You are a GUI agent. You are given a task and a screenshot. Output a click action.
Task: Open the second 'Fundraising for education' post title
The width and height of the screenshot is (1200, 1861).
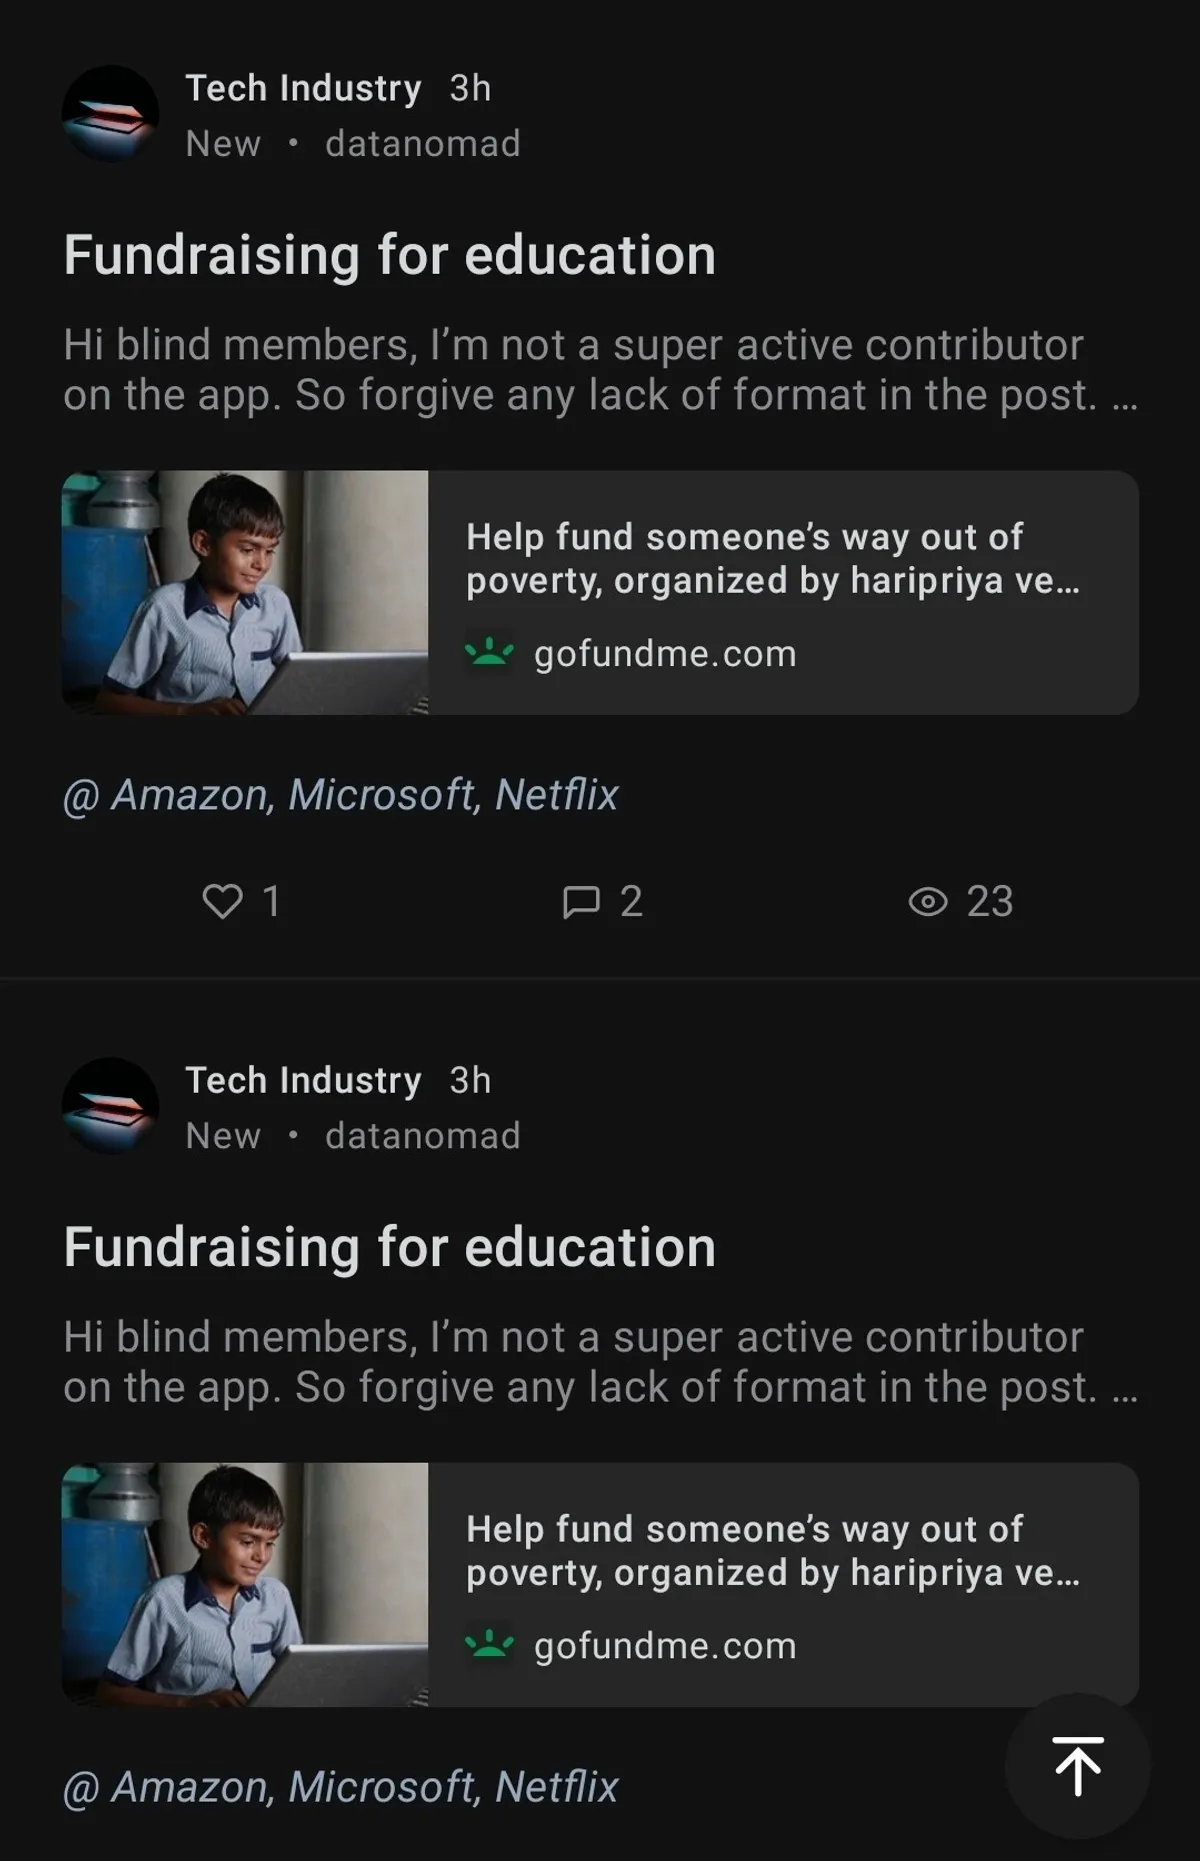point(389,1247)
